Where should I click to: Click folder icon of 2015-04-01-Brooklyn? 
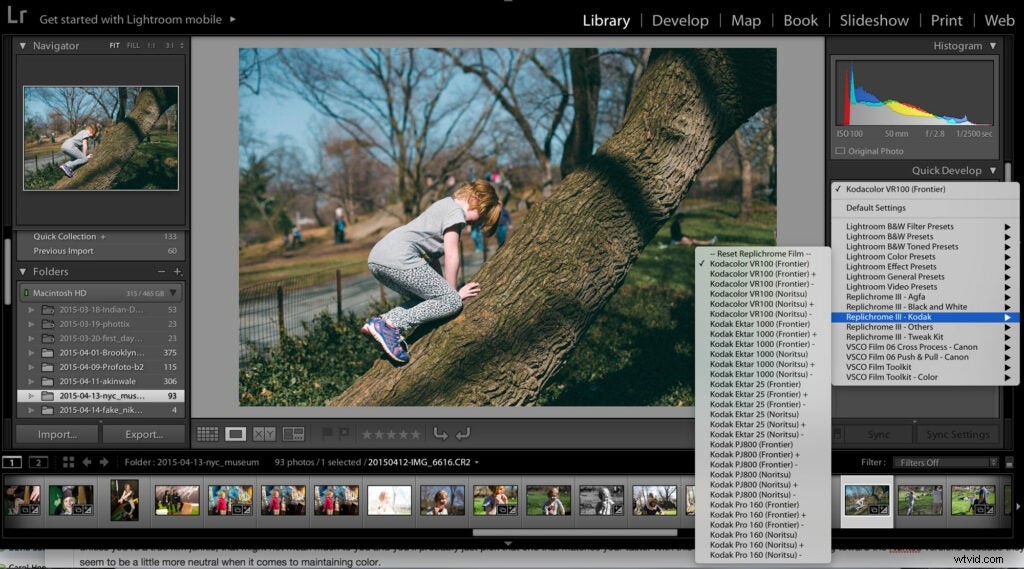pos(48,353)
